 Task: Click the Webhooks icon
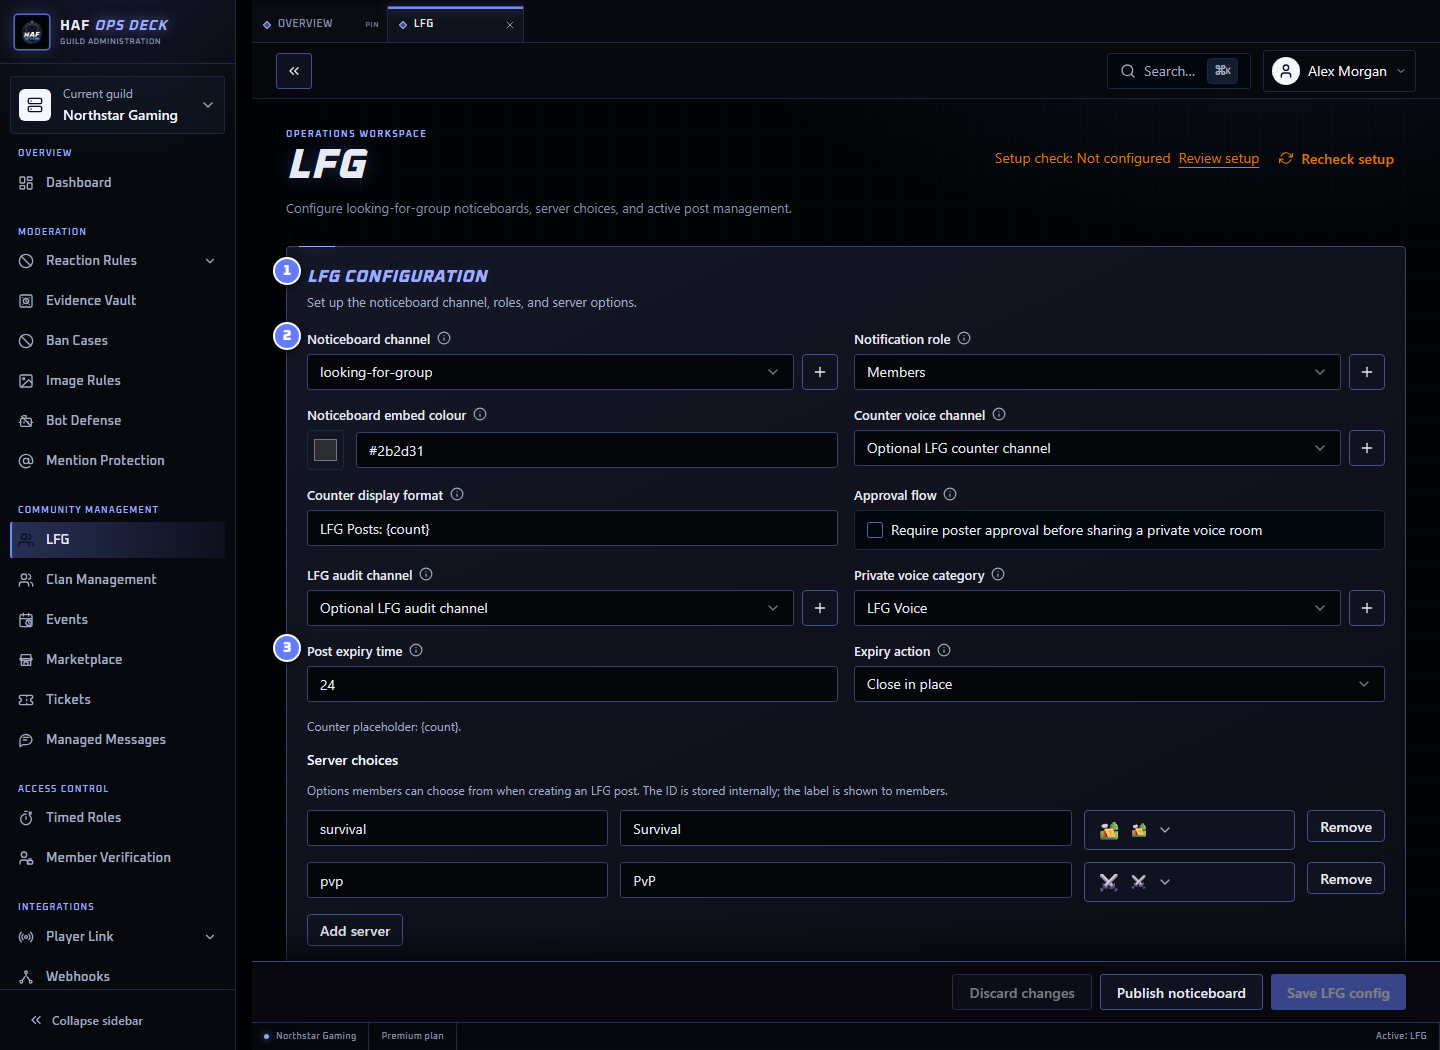coord(26,977)
